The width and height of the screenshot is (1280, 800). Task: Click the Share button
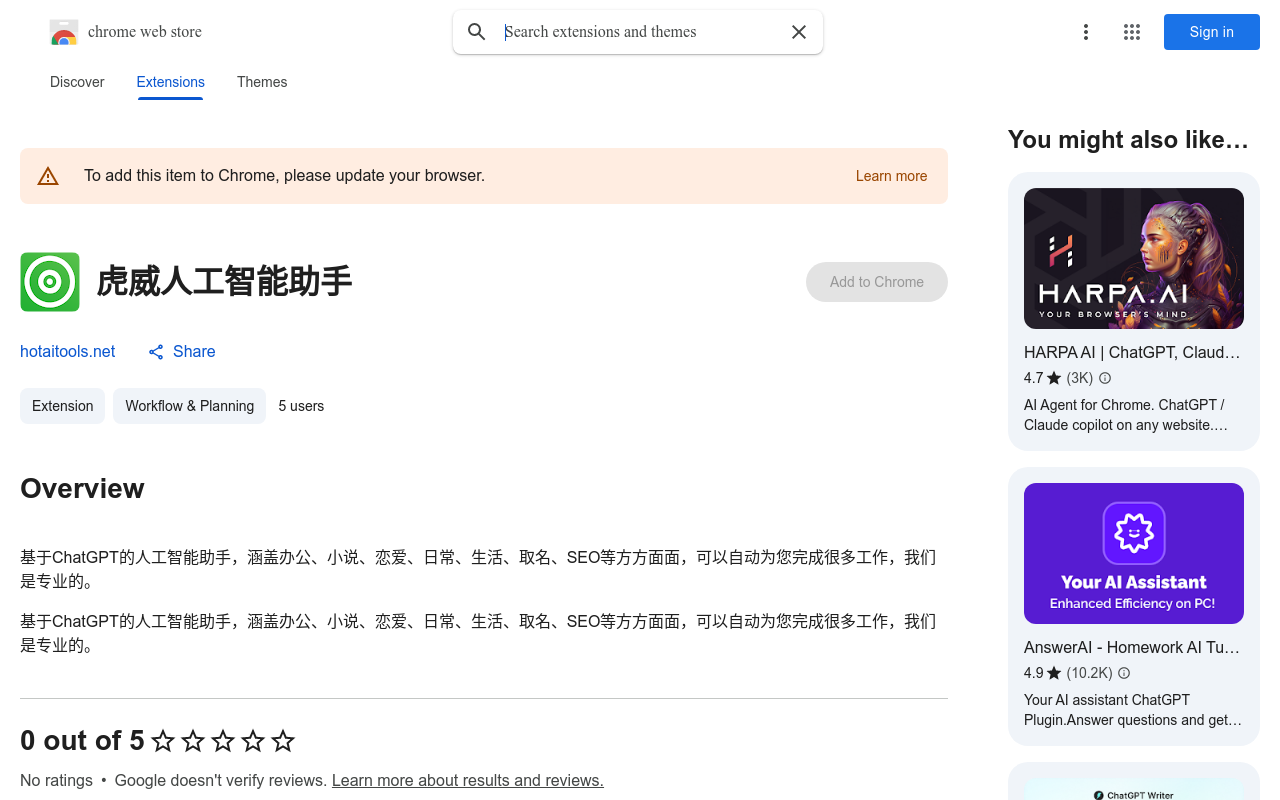[182, 351]
